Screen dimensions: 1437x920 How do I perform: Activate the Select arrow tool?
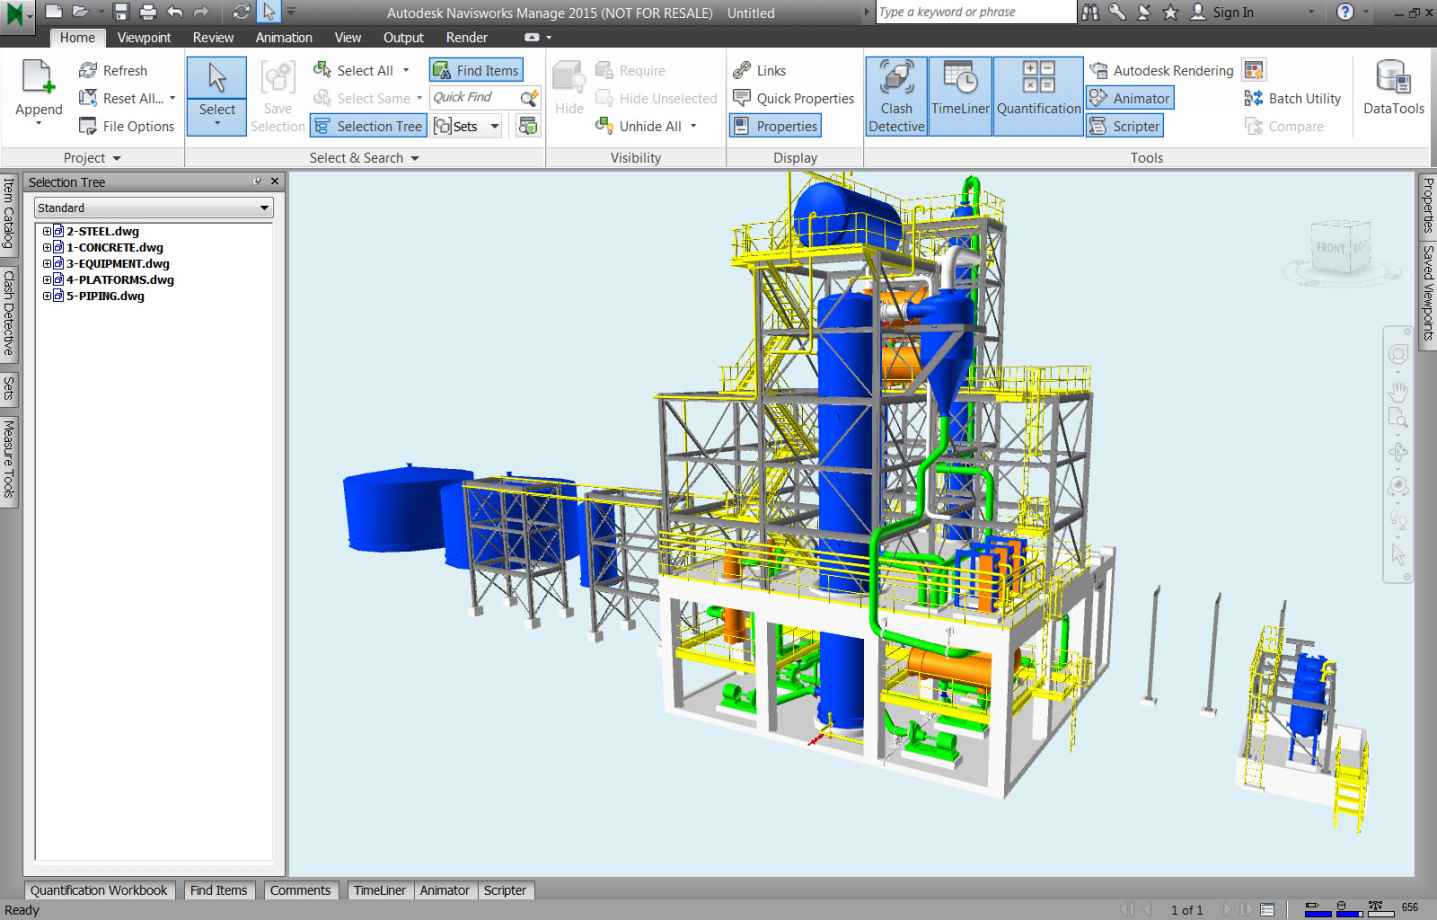coord(217,79)
